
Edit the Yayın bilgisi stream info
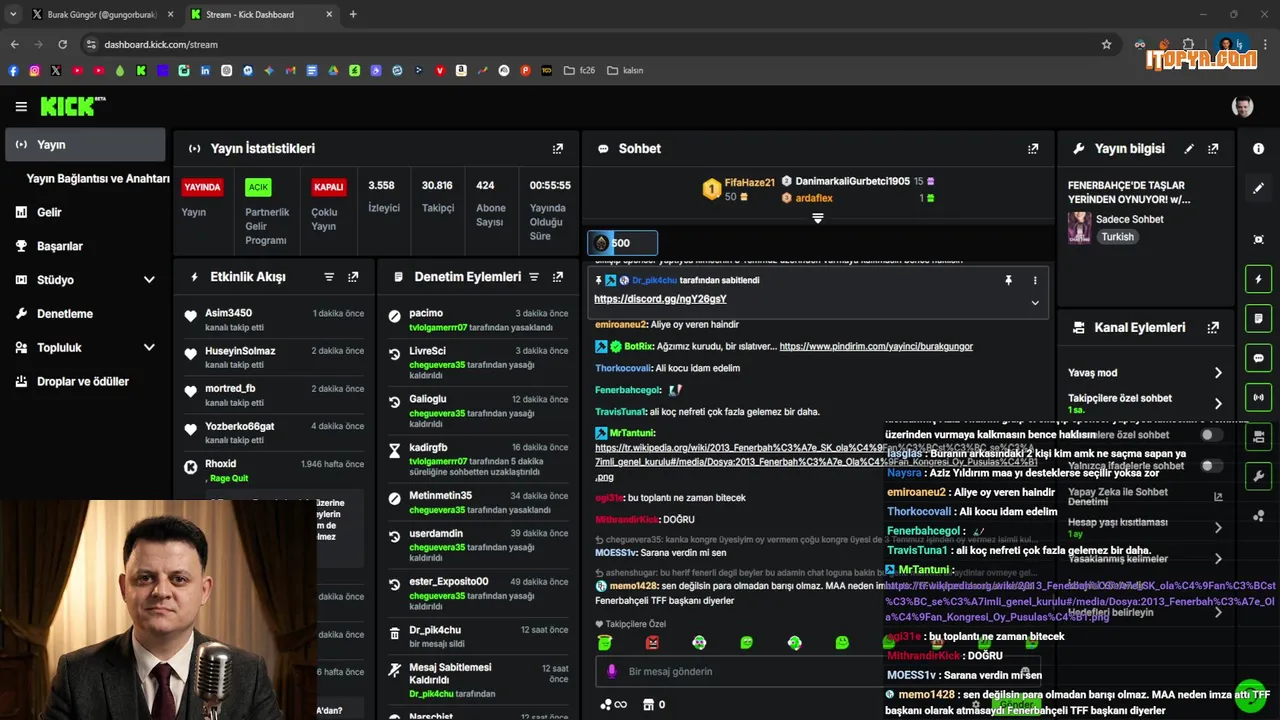pos(1189,148)
